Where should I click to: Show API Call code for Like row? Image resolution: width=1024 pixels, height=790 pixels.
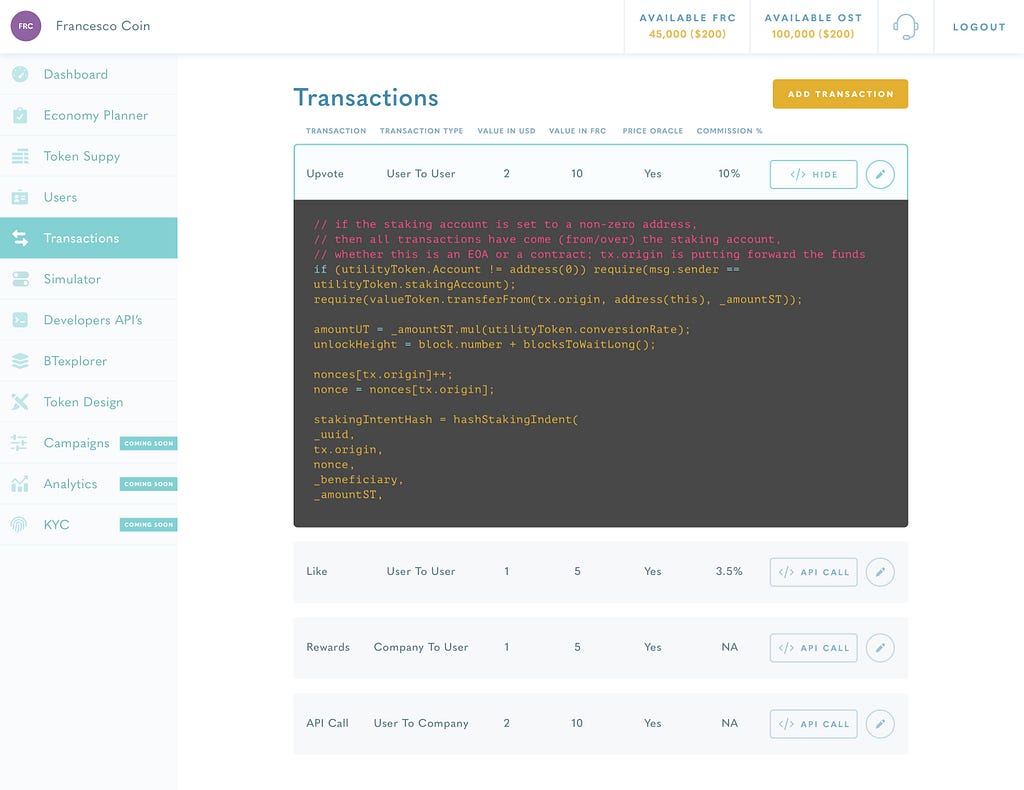pyautogui.click(x=813, y=572)
